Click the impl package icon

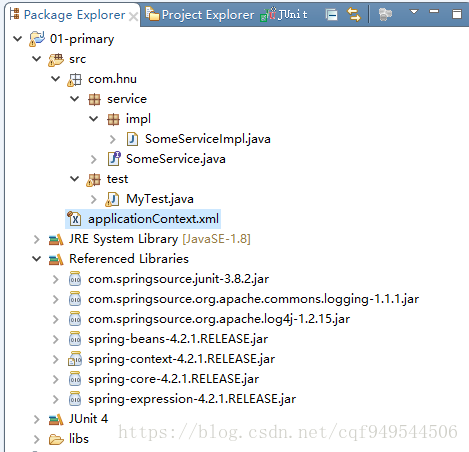tap(113, 119)
